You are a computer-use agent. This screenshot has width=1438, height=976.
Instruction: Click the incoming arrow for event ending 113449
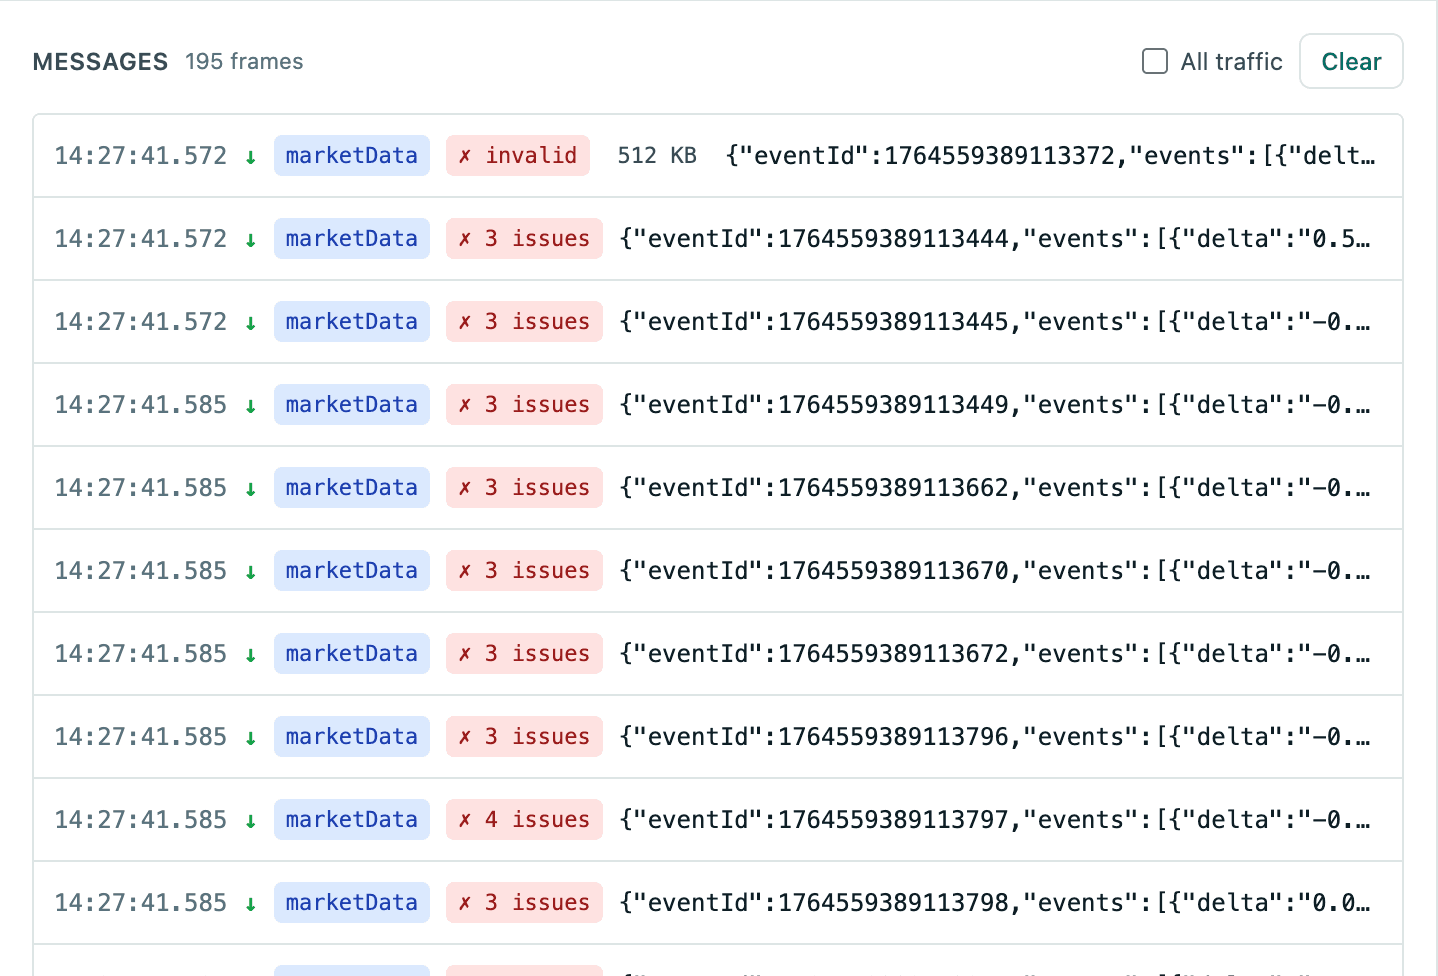[251, 405]
